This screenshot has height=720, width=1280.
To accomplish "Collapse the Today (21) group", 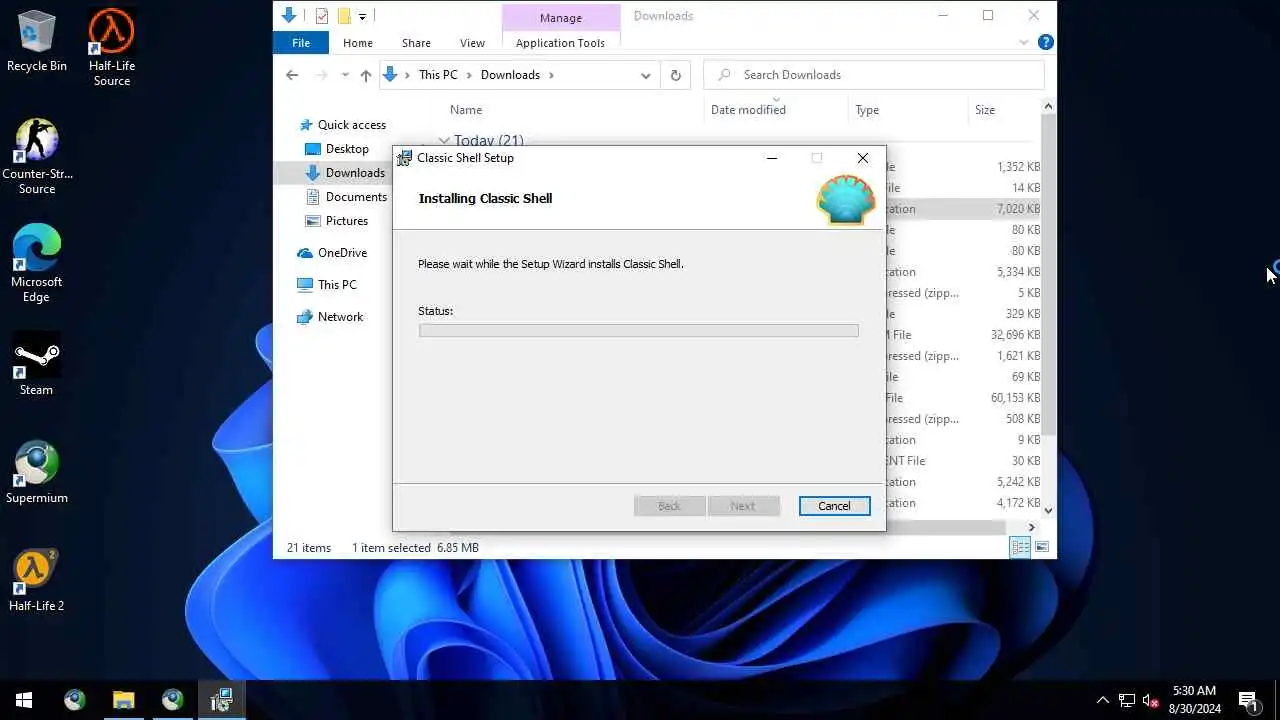I will coord(444,141).
